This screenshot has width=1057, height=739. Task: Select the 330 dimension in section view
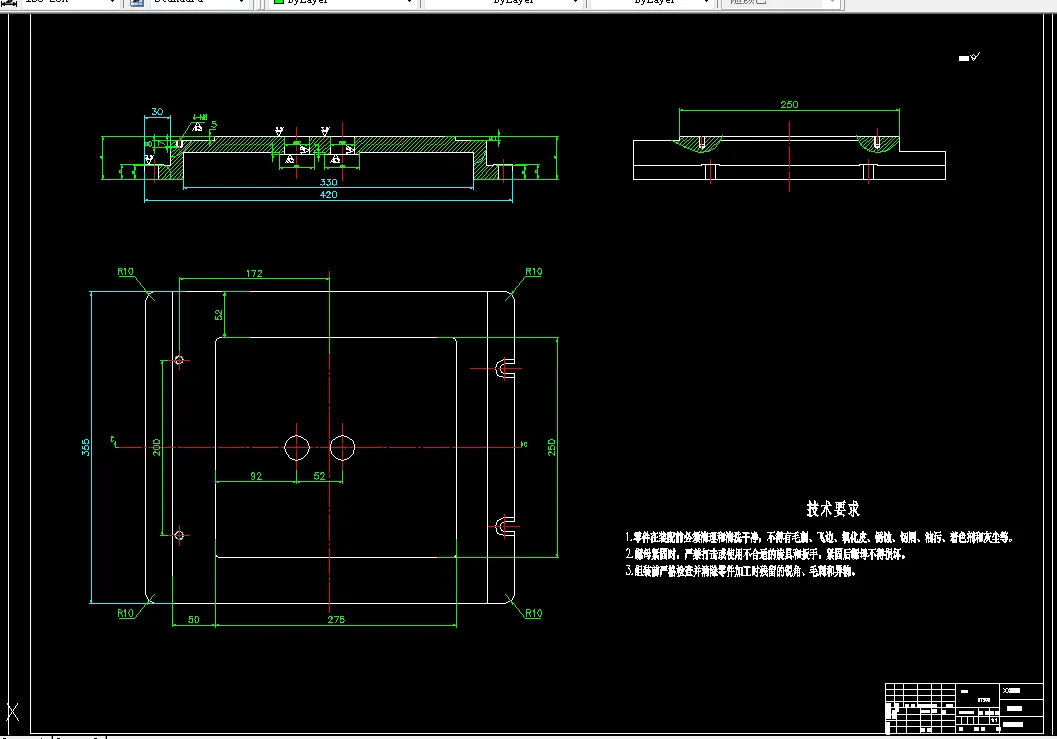328,182
